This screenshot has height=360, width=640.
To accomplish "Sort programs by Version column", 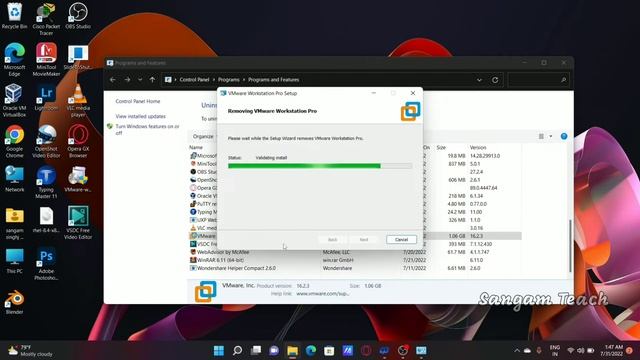I will [x=478, y=147].
